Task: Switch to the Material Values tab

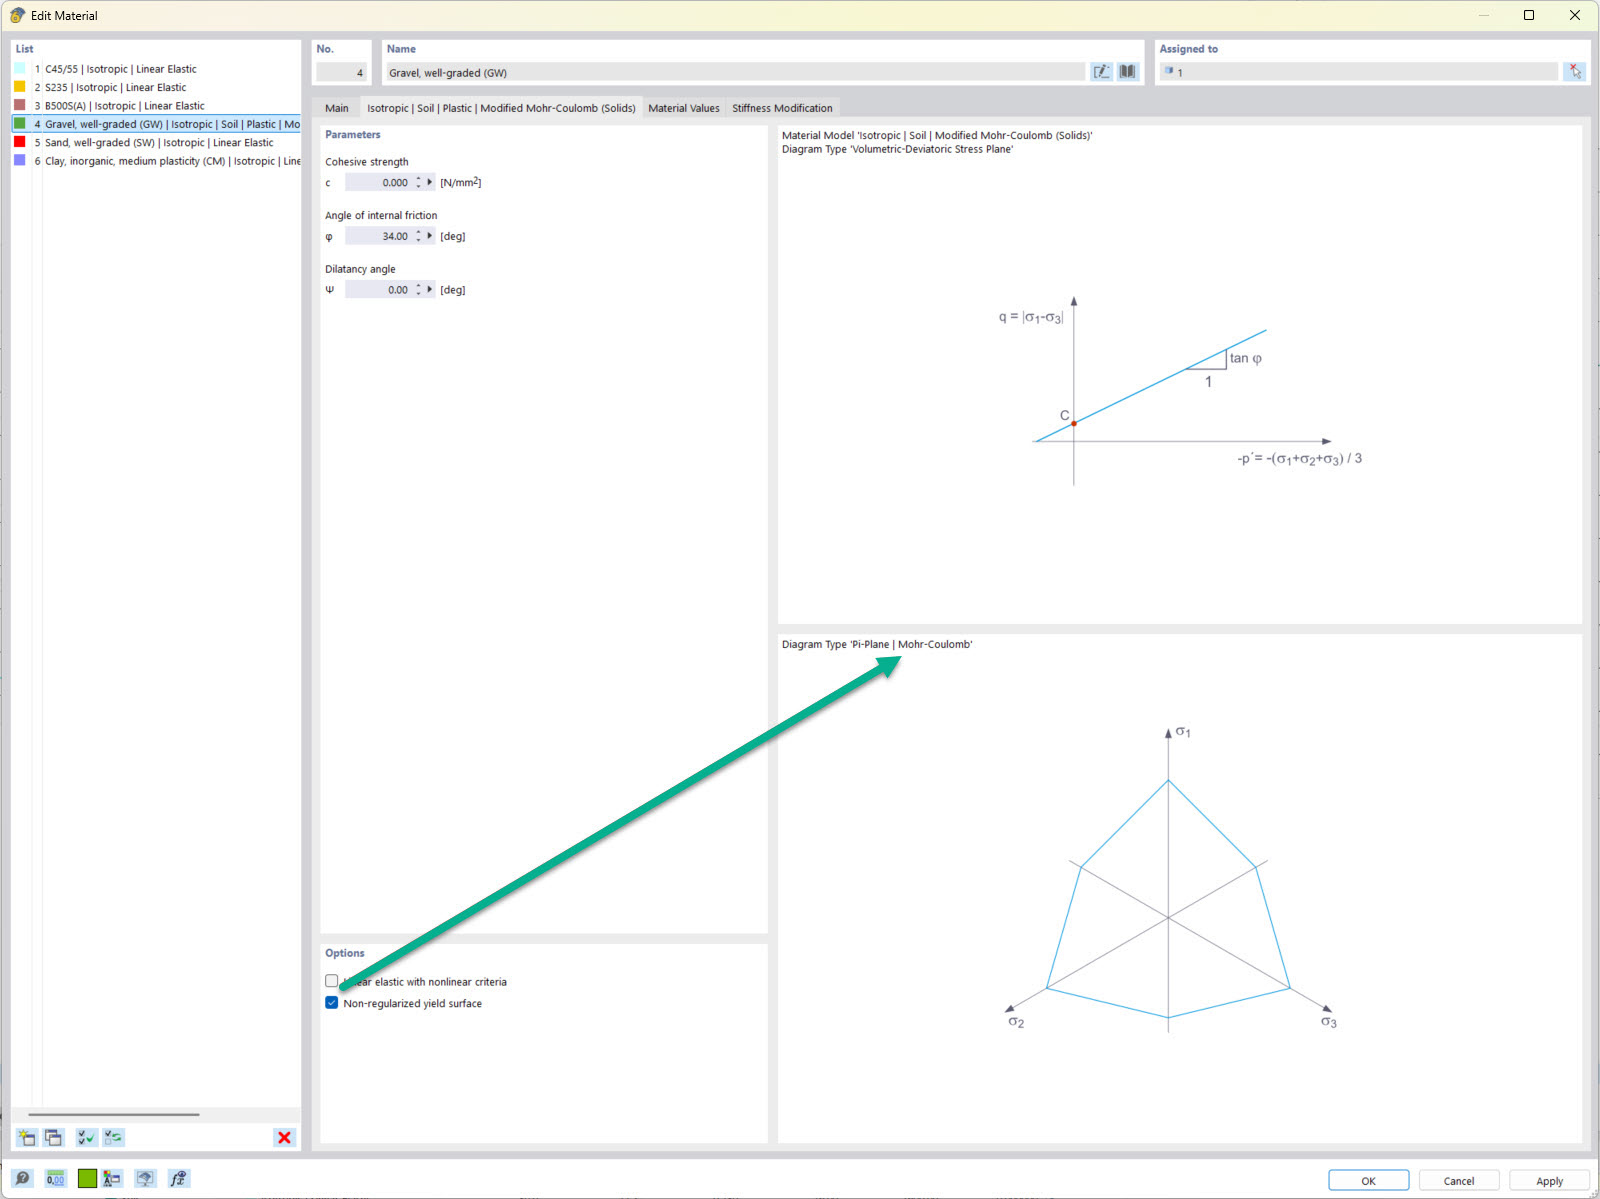Action: (x=684, y=108)
